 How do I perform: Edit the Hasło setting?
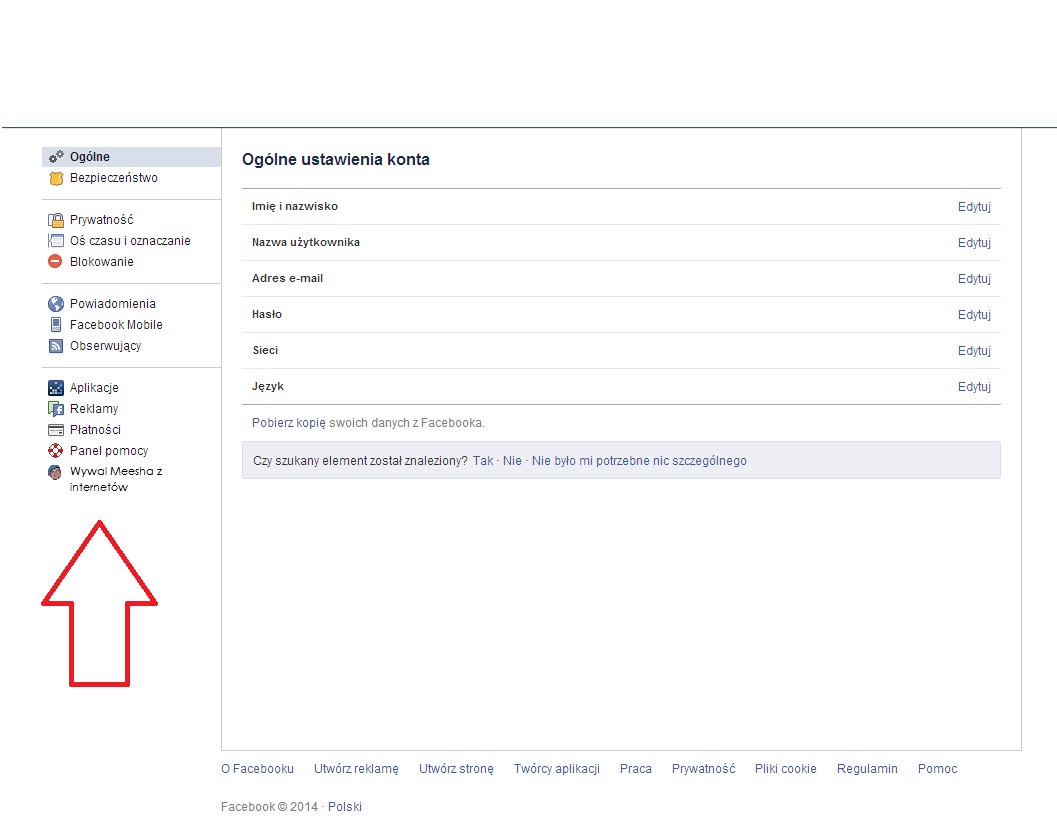[x=974, y=315]
